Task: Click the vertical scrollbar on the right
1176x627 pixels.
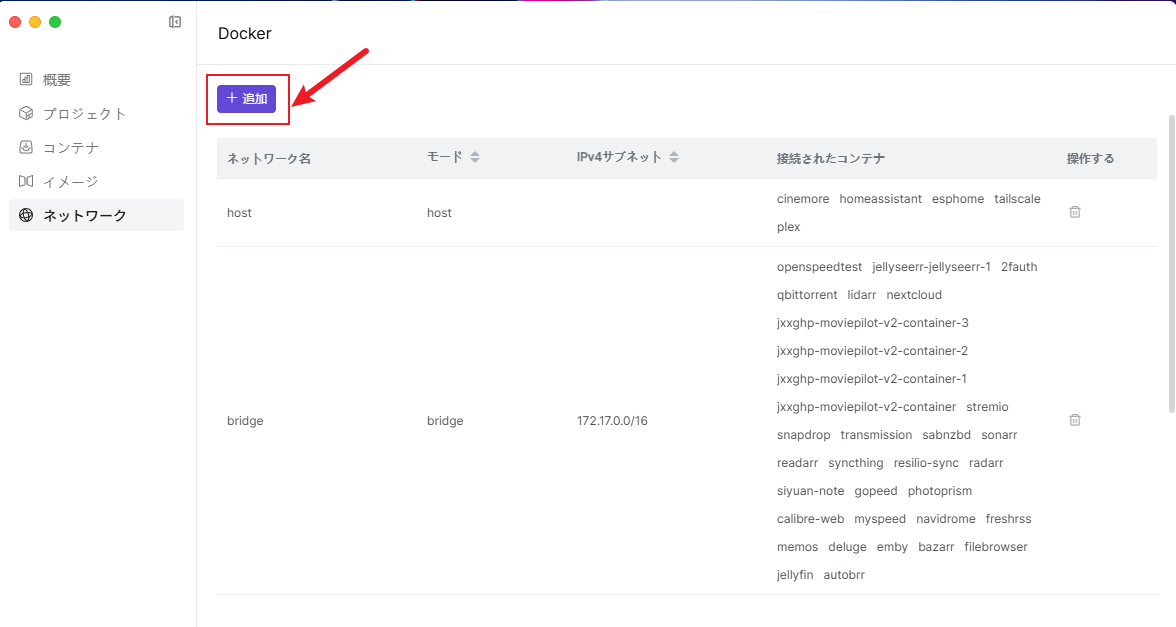Action: click(x=1171, y=262)
